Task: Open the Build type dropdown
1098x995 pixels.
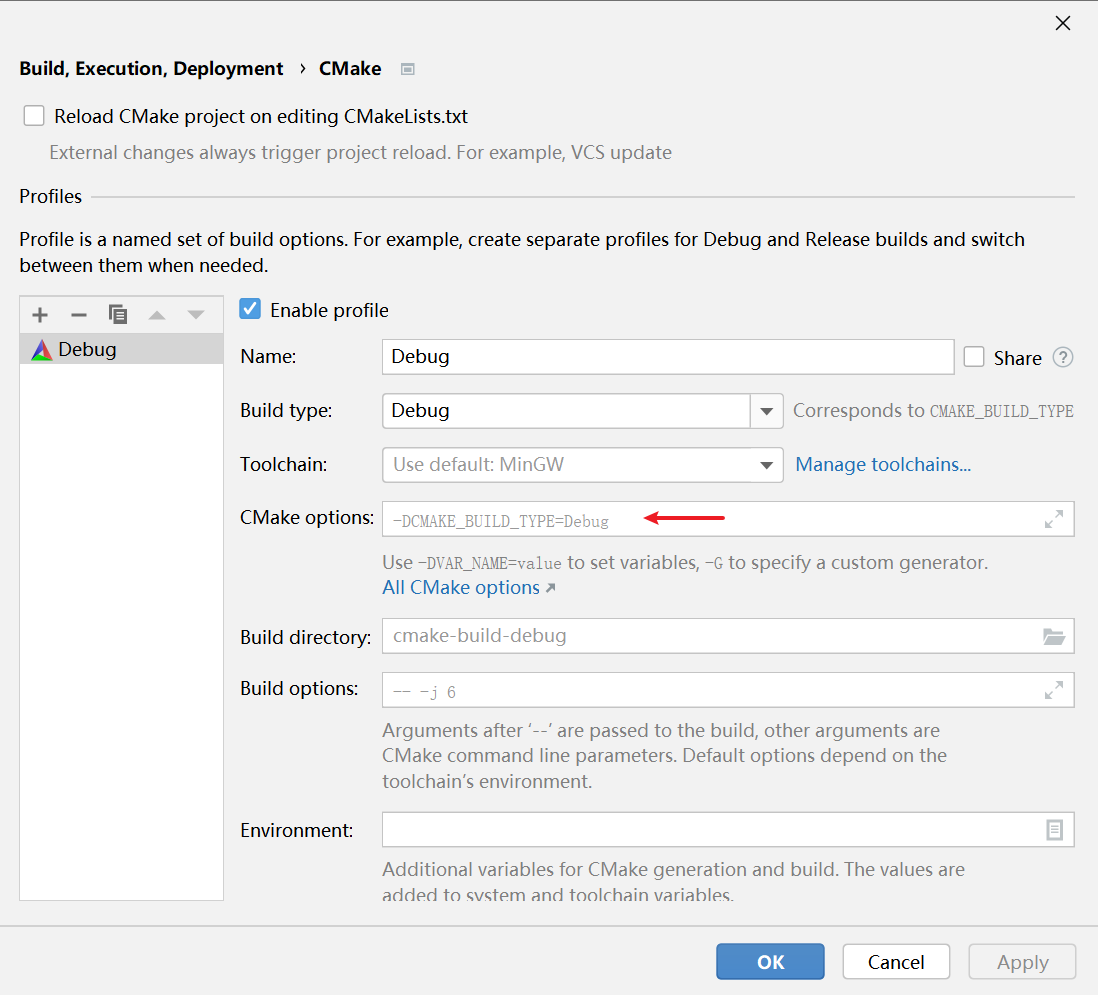Action: 767,411
